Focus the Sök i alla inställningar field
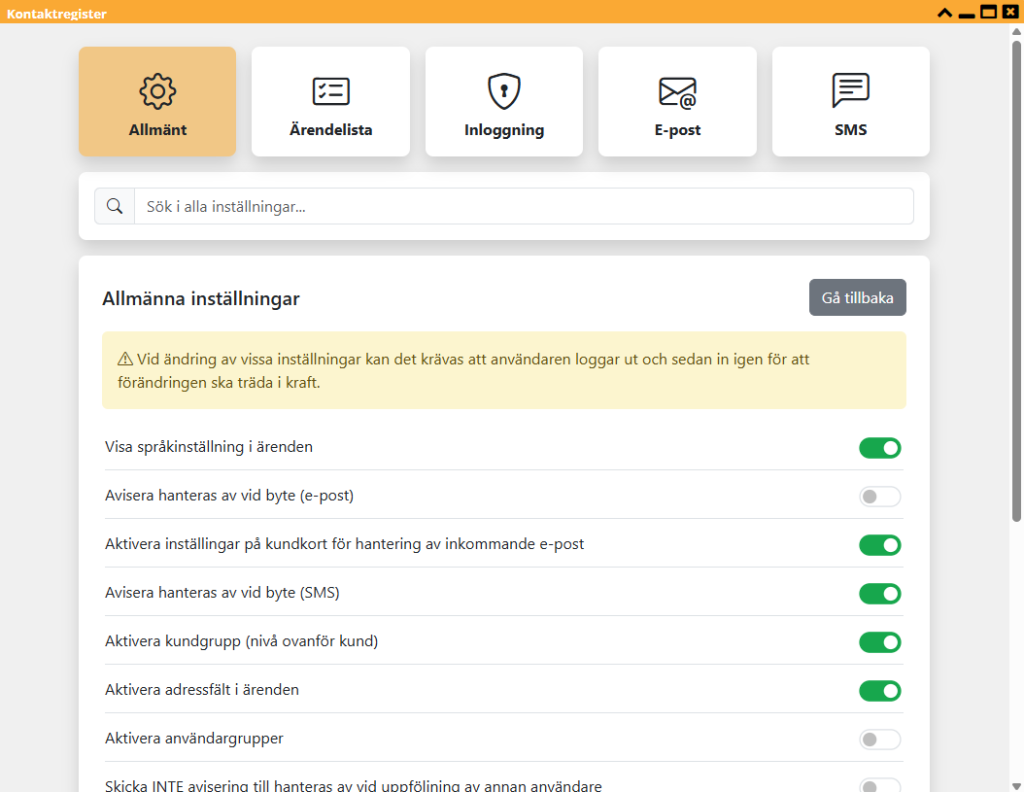The image size is (1024, 792). 523,206
